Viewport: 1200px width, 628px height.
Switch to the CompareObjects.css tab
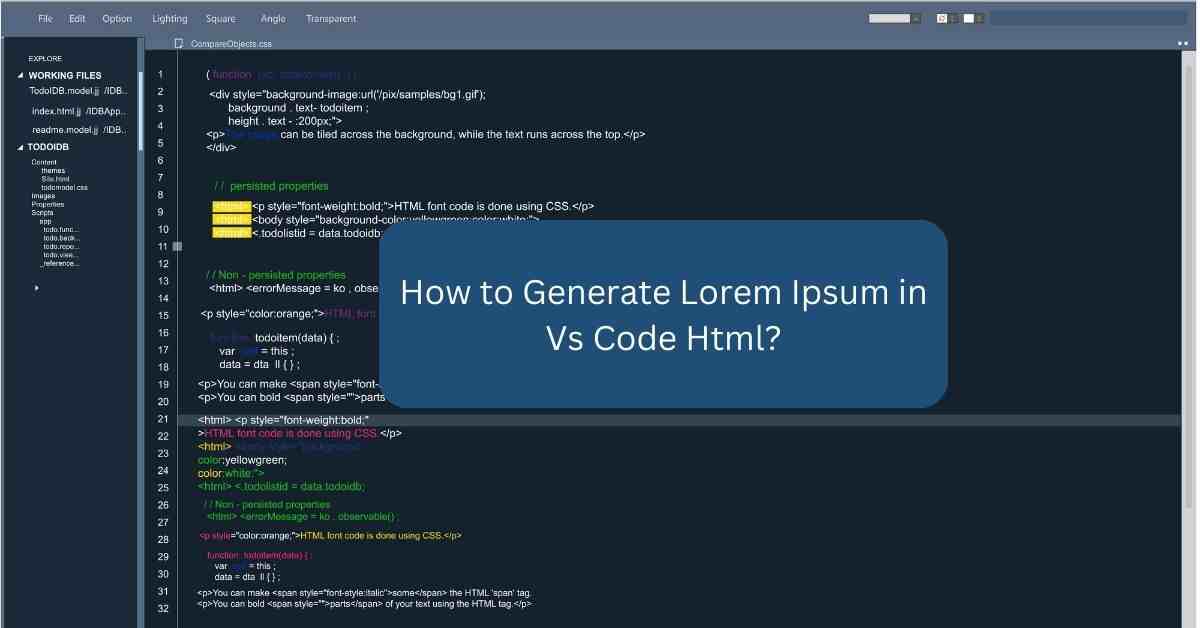click(x=231, y=44)
